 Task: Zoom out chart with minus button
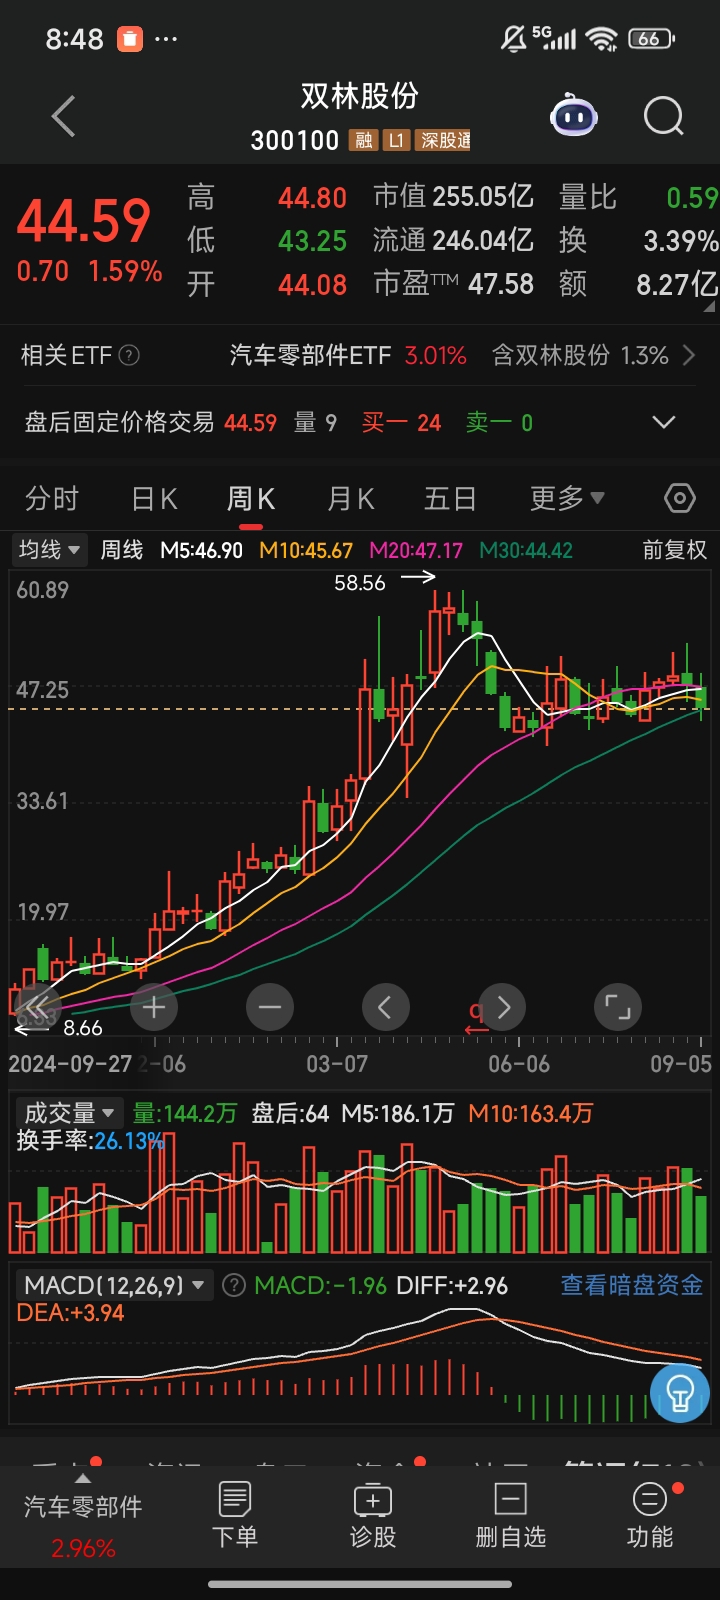coord(270,1007)
